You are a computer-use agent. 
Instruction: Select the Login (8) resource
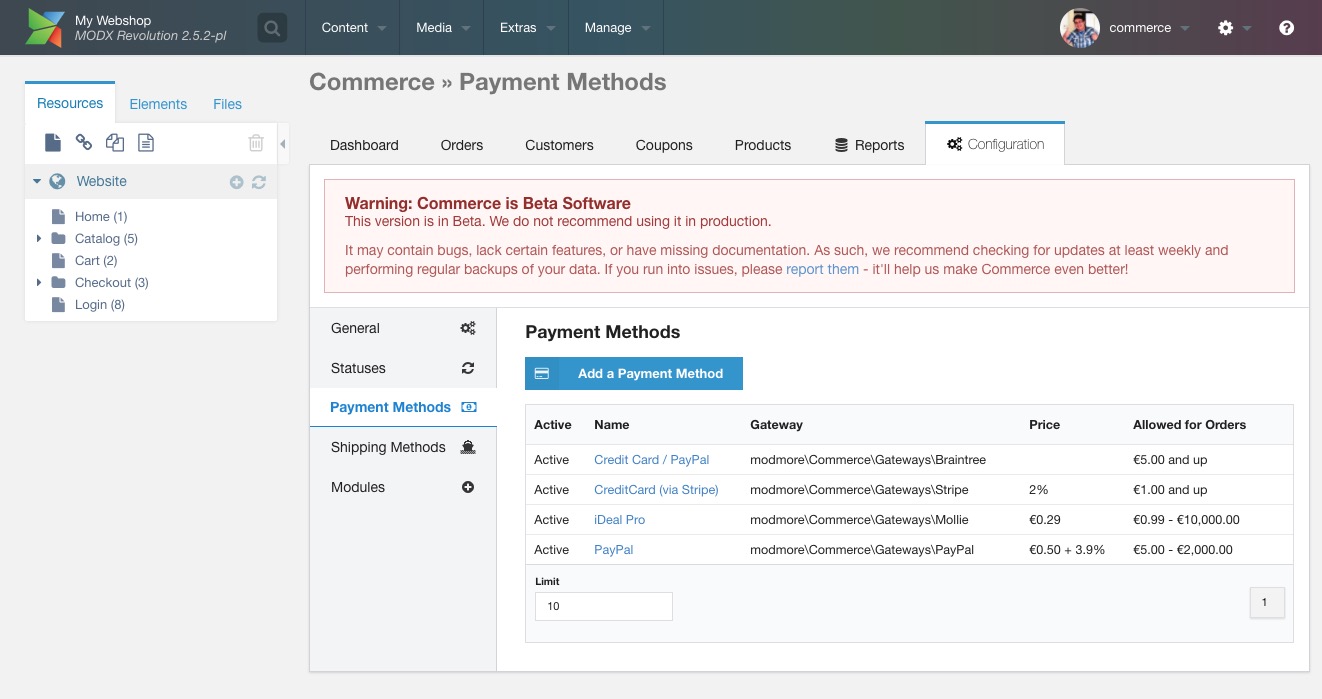pos(100,304)
